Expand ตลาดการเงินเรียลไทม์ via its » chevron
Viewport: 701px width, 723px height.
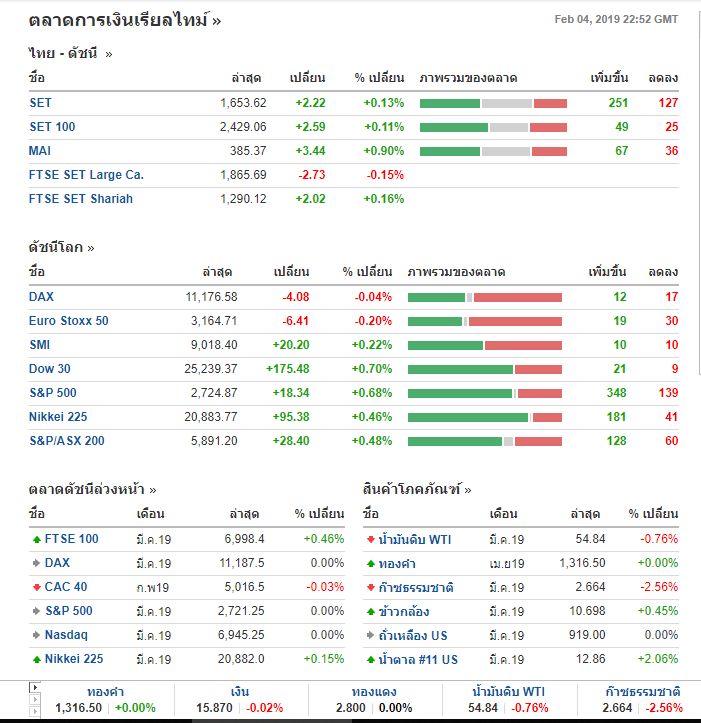(217, 21)
